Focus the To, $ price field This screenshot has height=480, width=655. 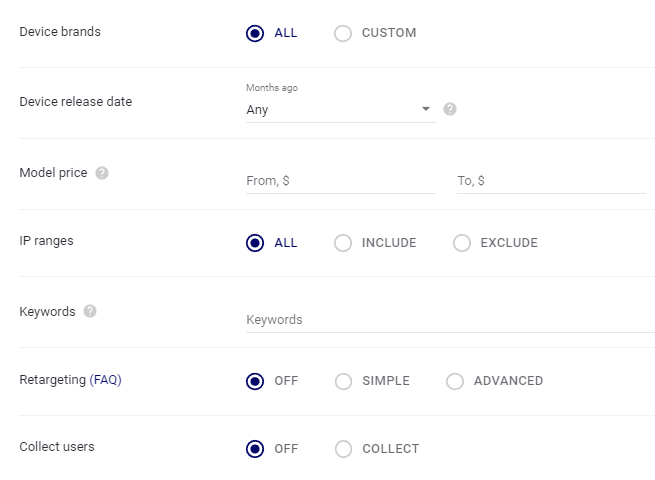pyautogui.click(x=551, y=181)
